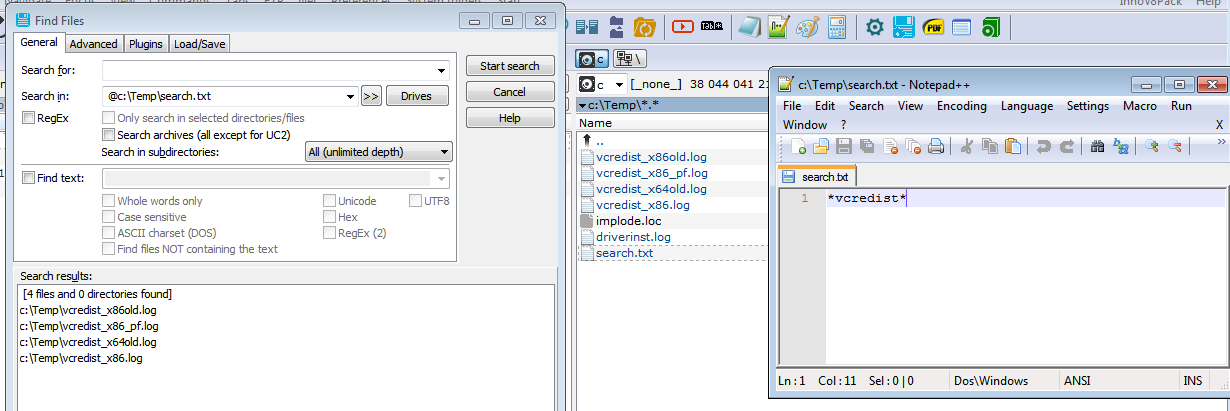
Task: Click Replace icon in Notepad++ toolbar
Action: (x=1120, y=147)
